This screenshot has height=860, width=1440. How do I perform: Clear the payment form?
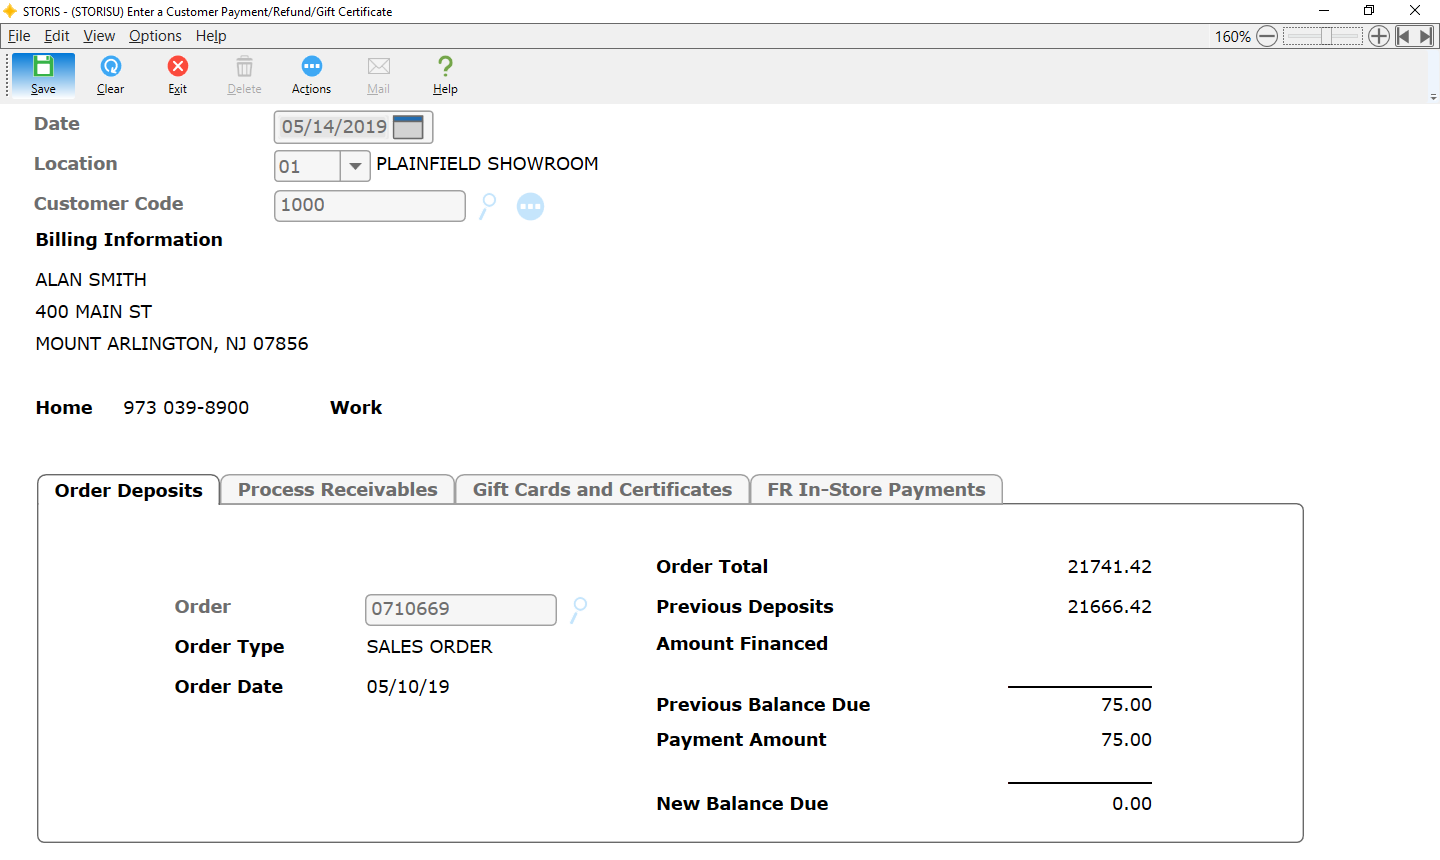(110, 75)
